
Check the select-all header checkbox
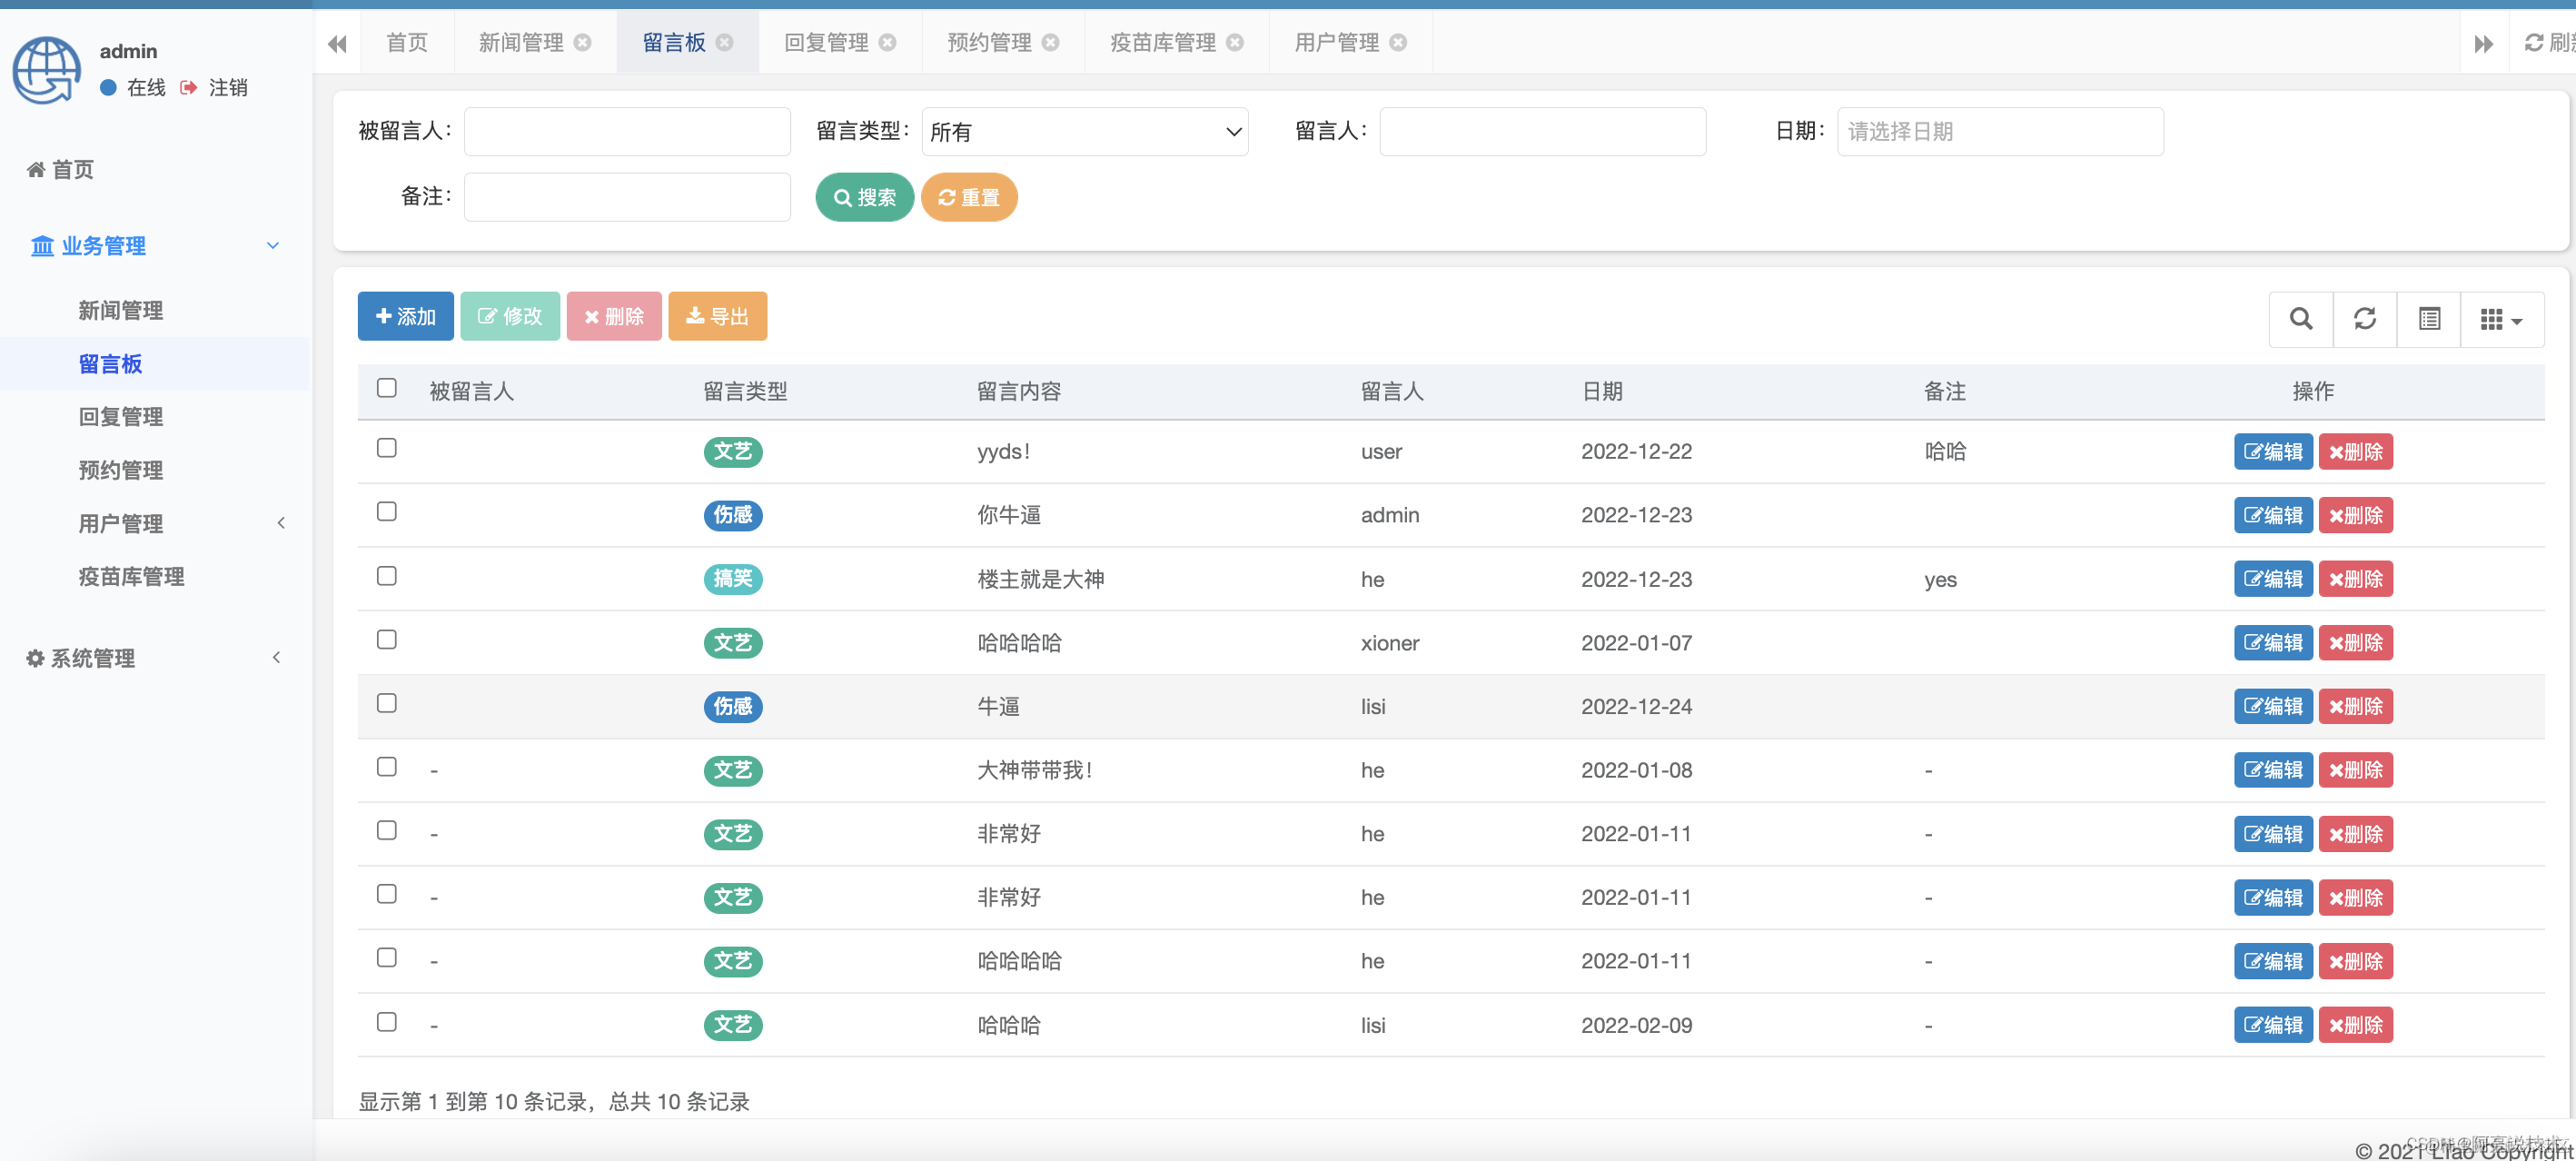click(387, 388)
